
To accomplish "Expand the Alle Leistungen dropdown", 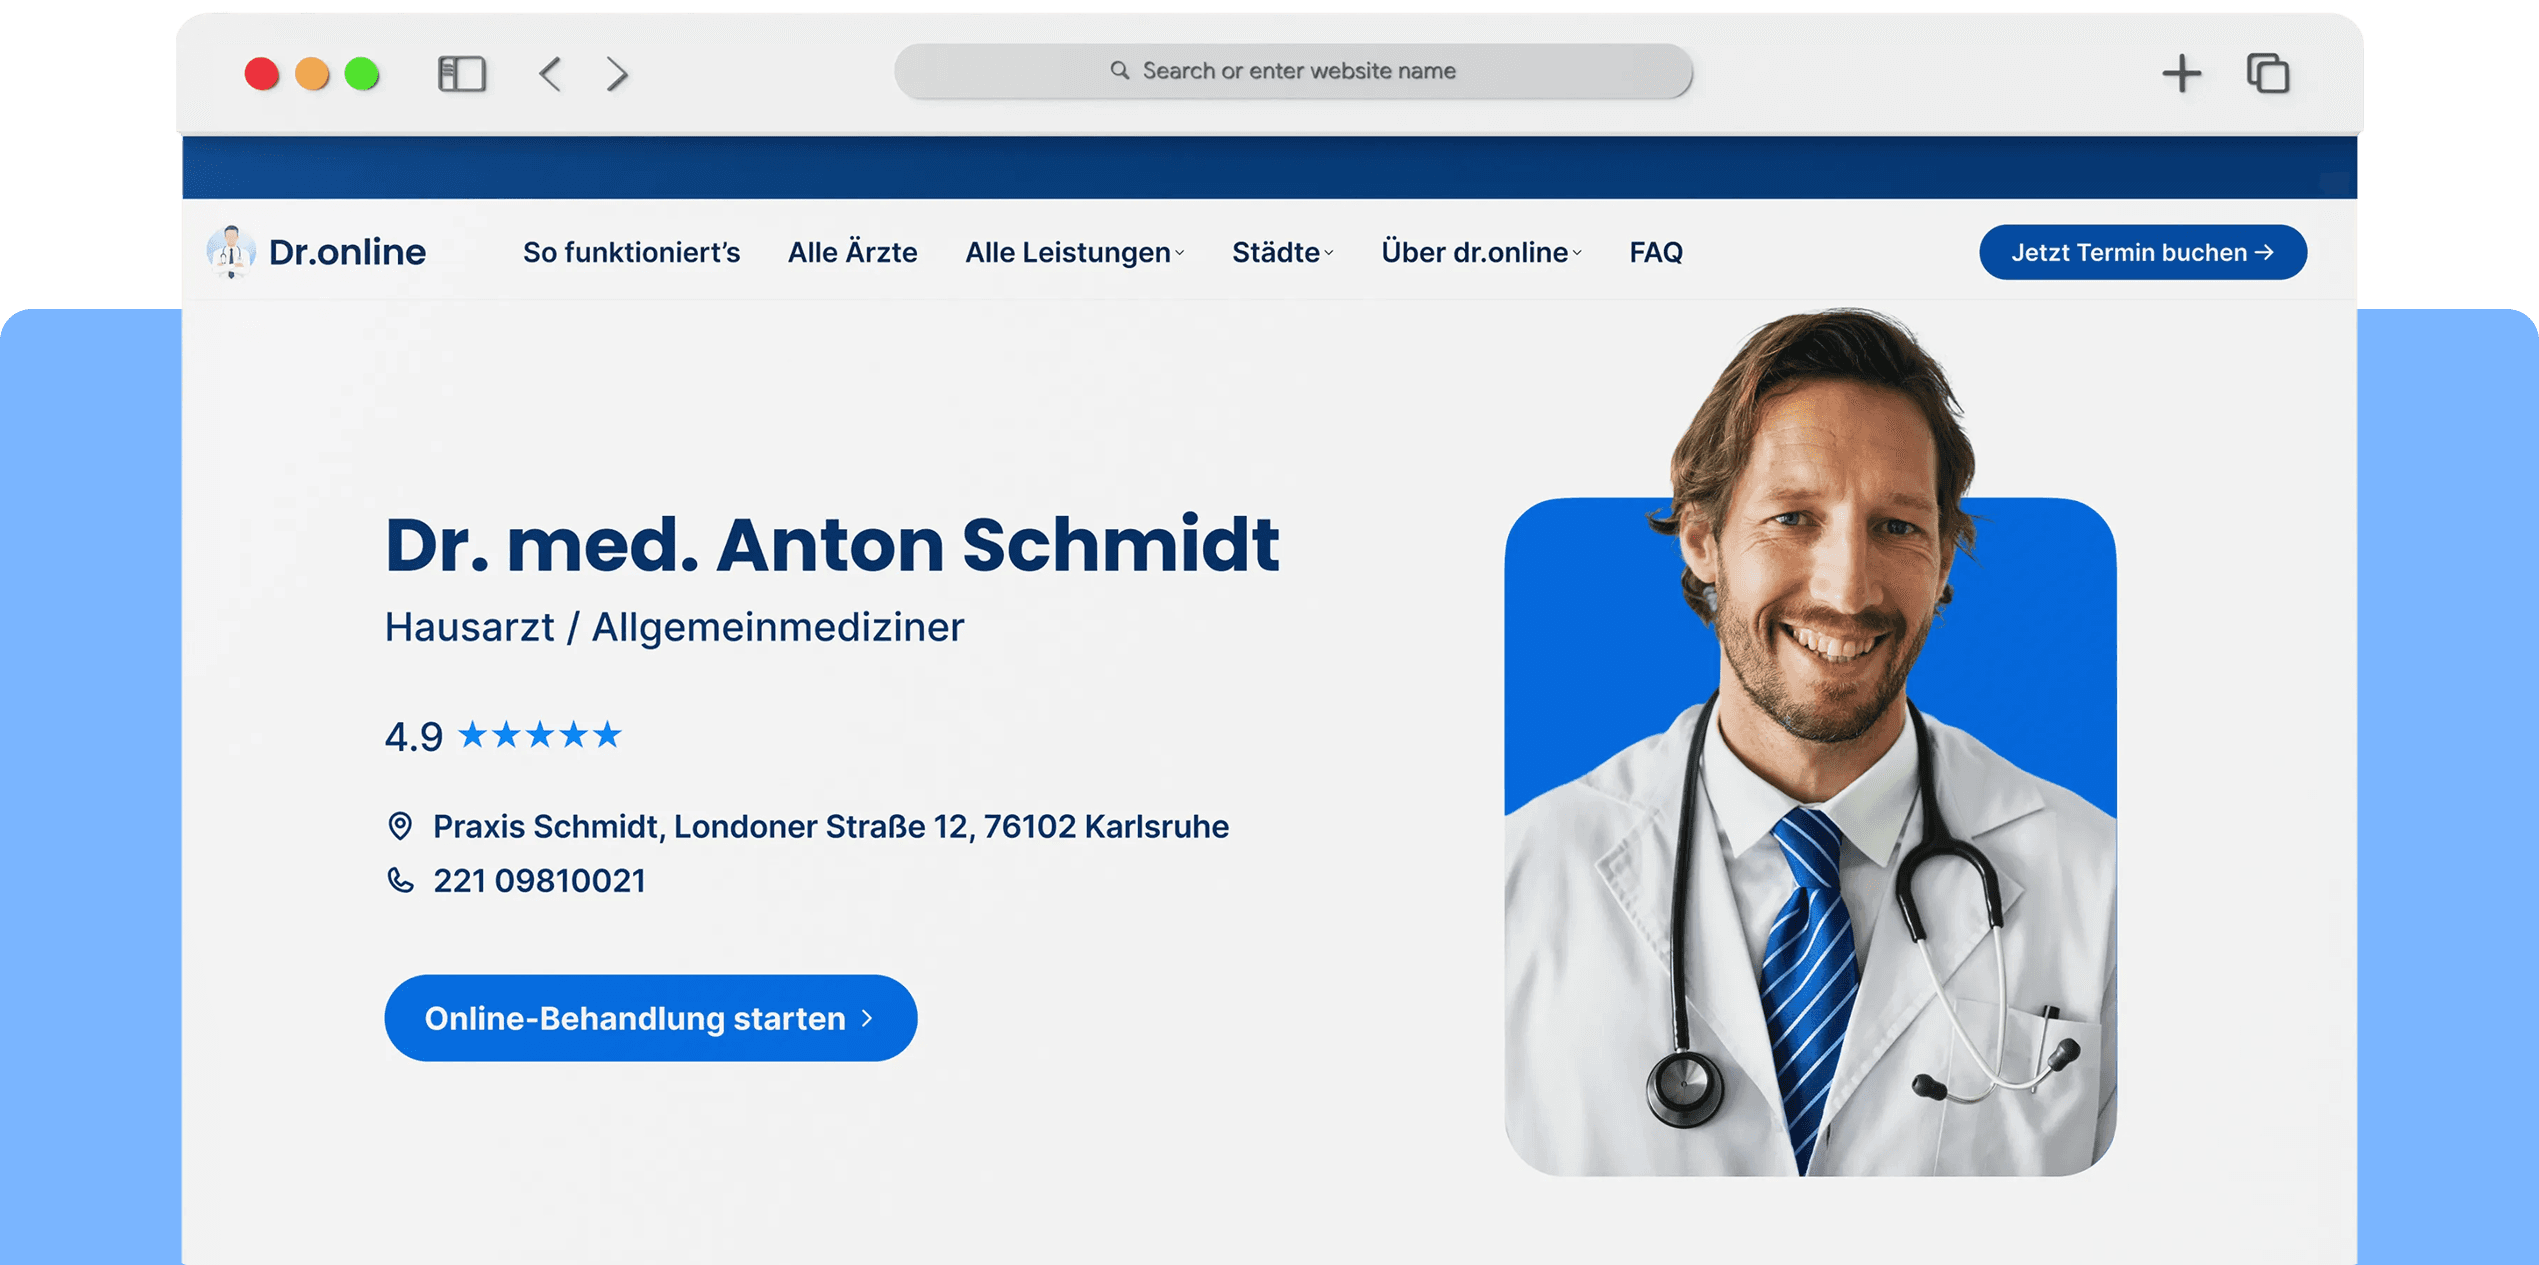I will coord(1074,252).
